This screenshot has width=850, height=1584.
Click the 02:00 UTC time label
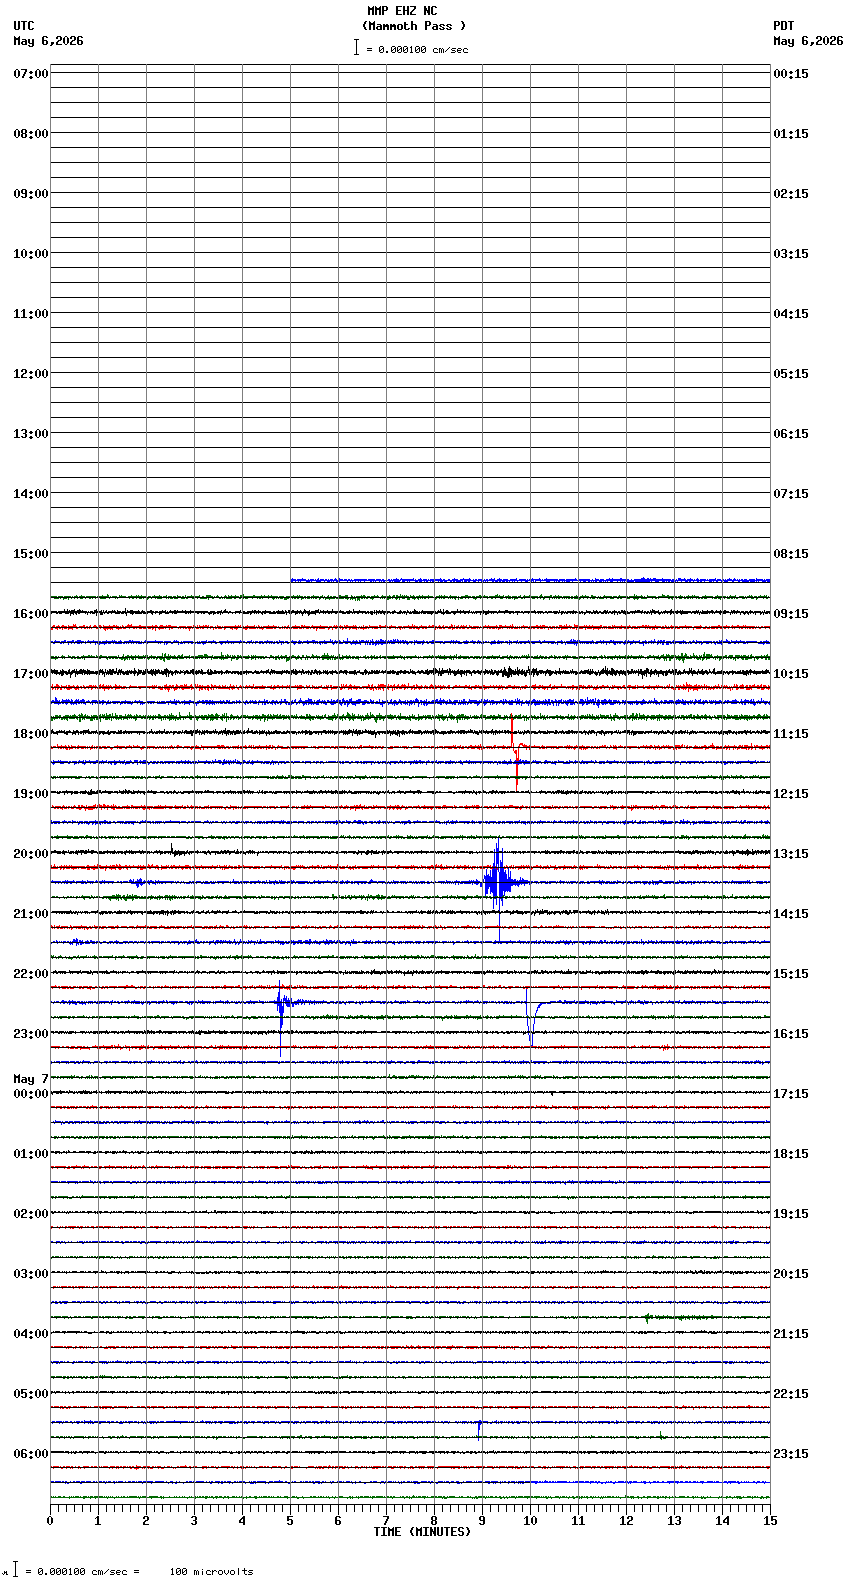pos(31,1214)
